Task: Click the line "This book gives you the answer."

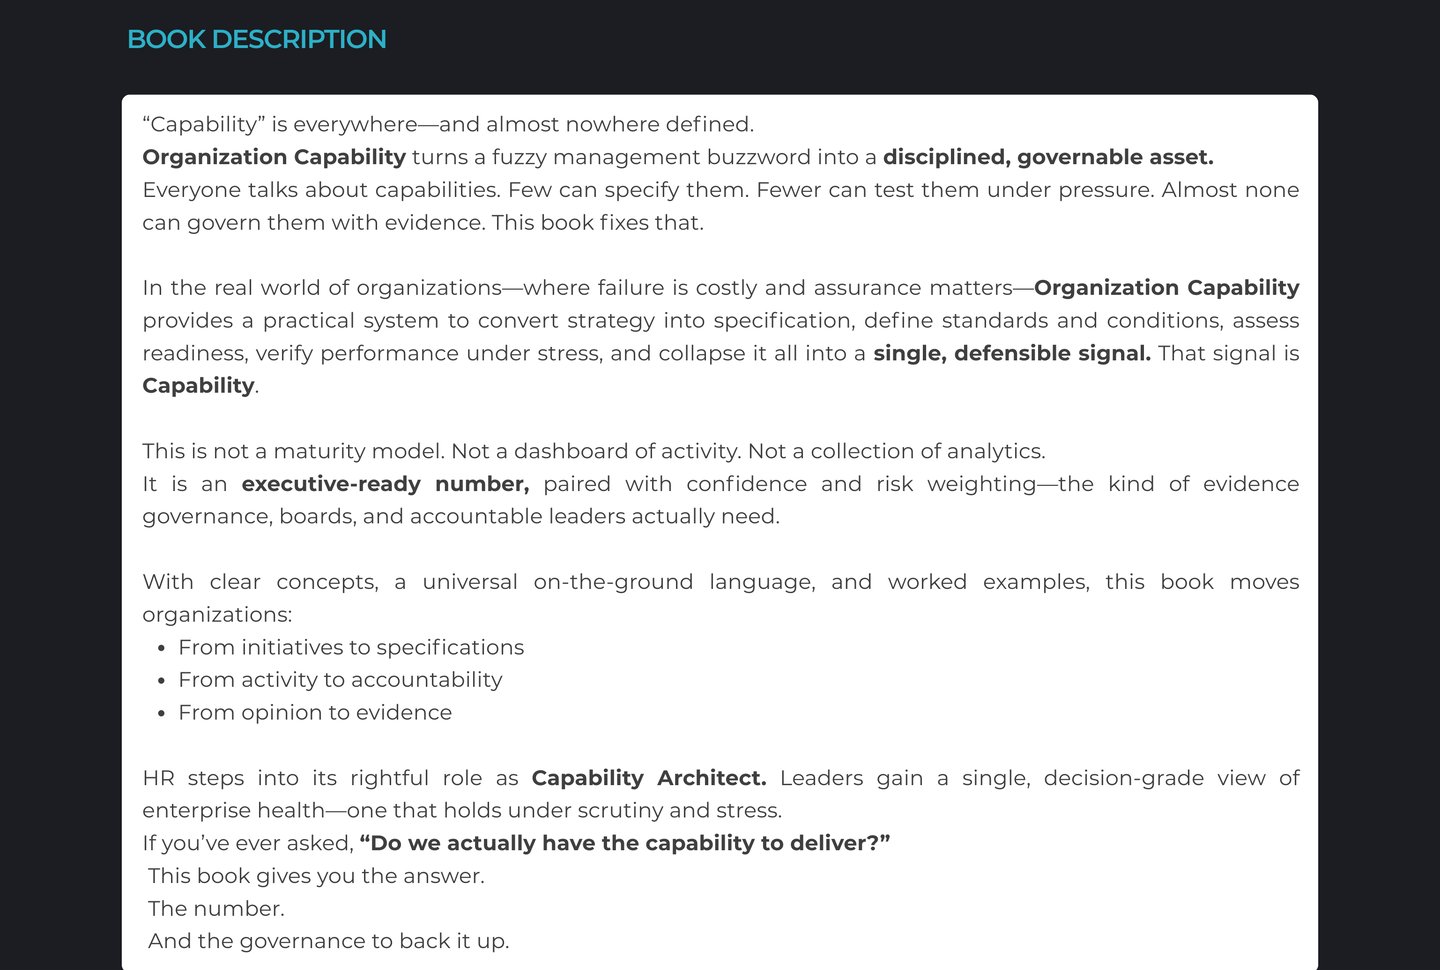Action: (316, 876)
